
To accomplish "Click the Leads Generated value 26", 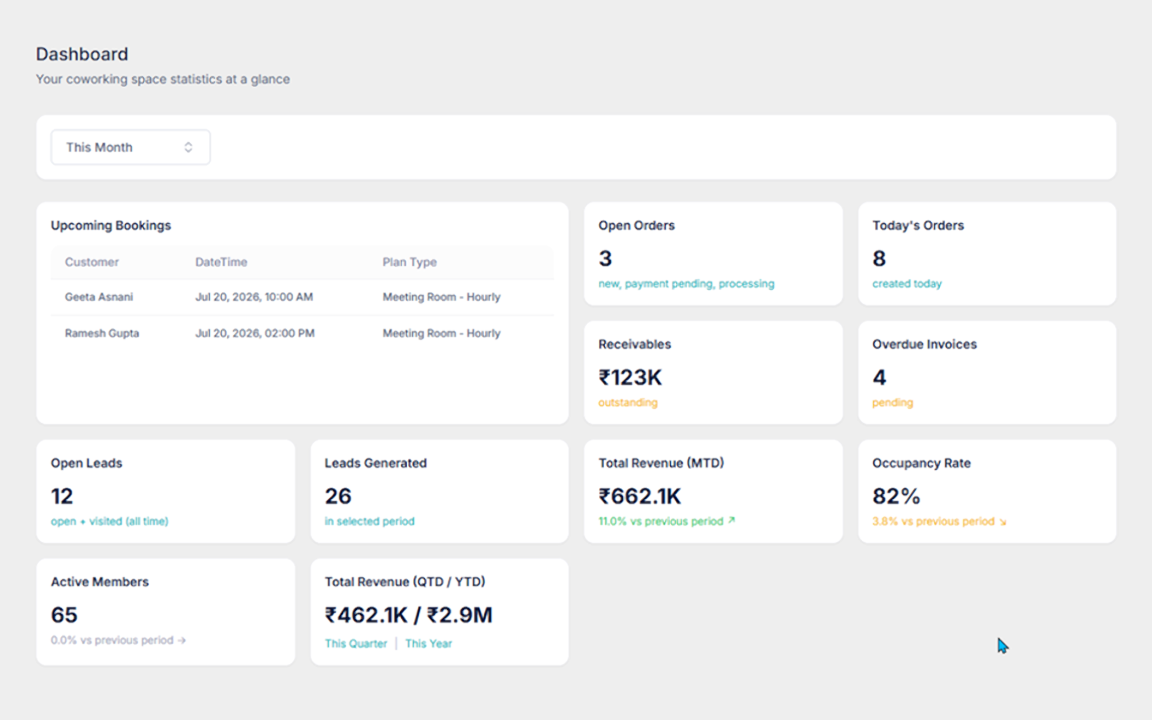I will [x=338, y=497].
